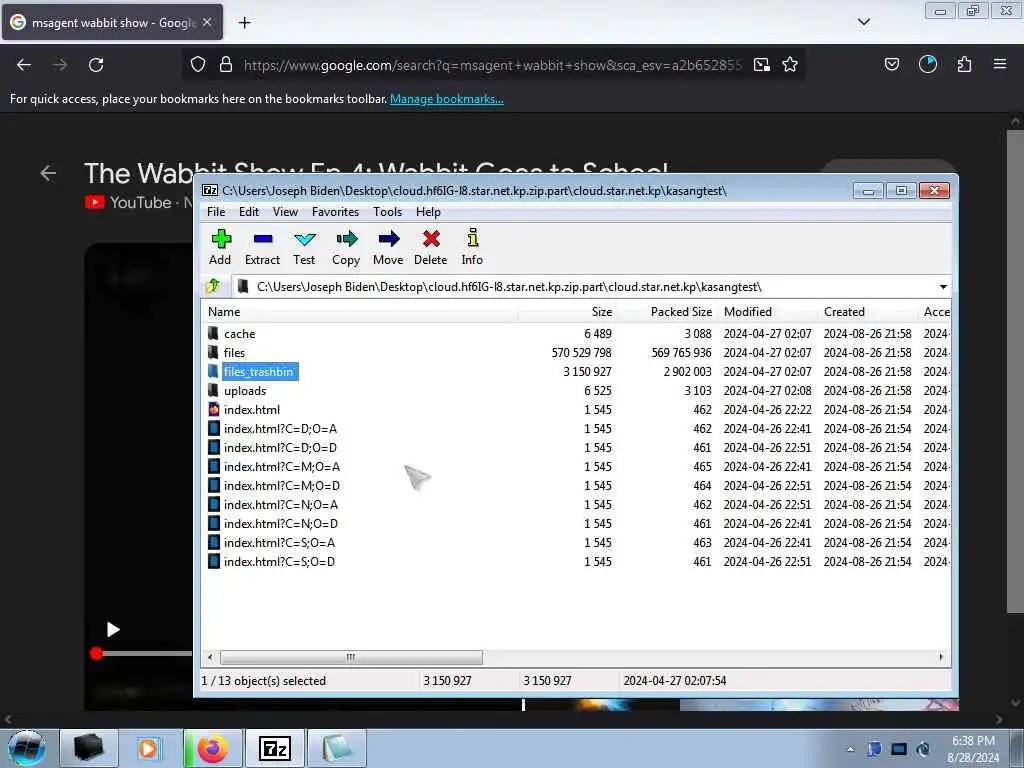
Task: Open Firefox extensions puzzle icon
Action: (964, 64)
